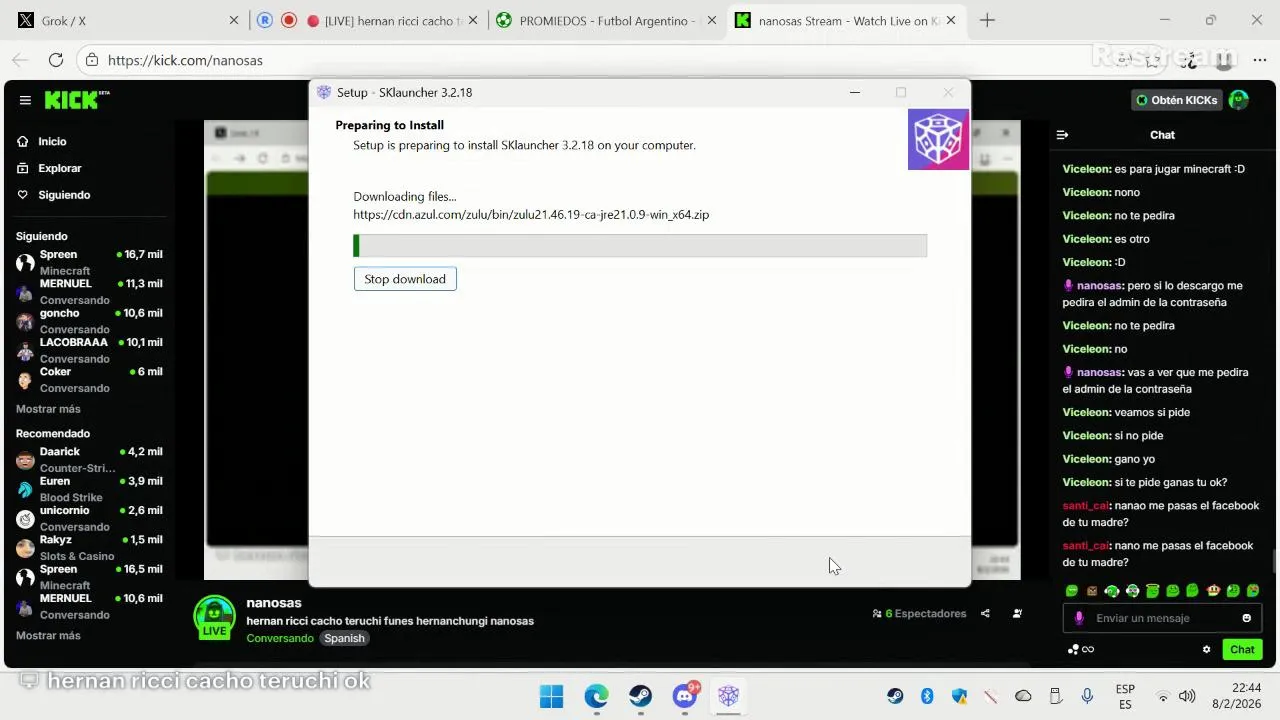
Task: Click Stop download in the SKlauncher setup
Action: [x=405, y=279]
